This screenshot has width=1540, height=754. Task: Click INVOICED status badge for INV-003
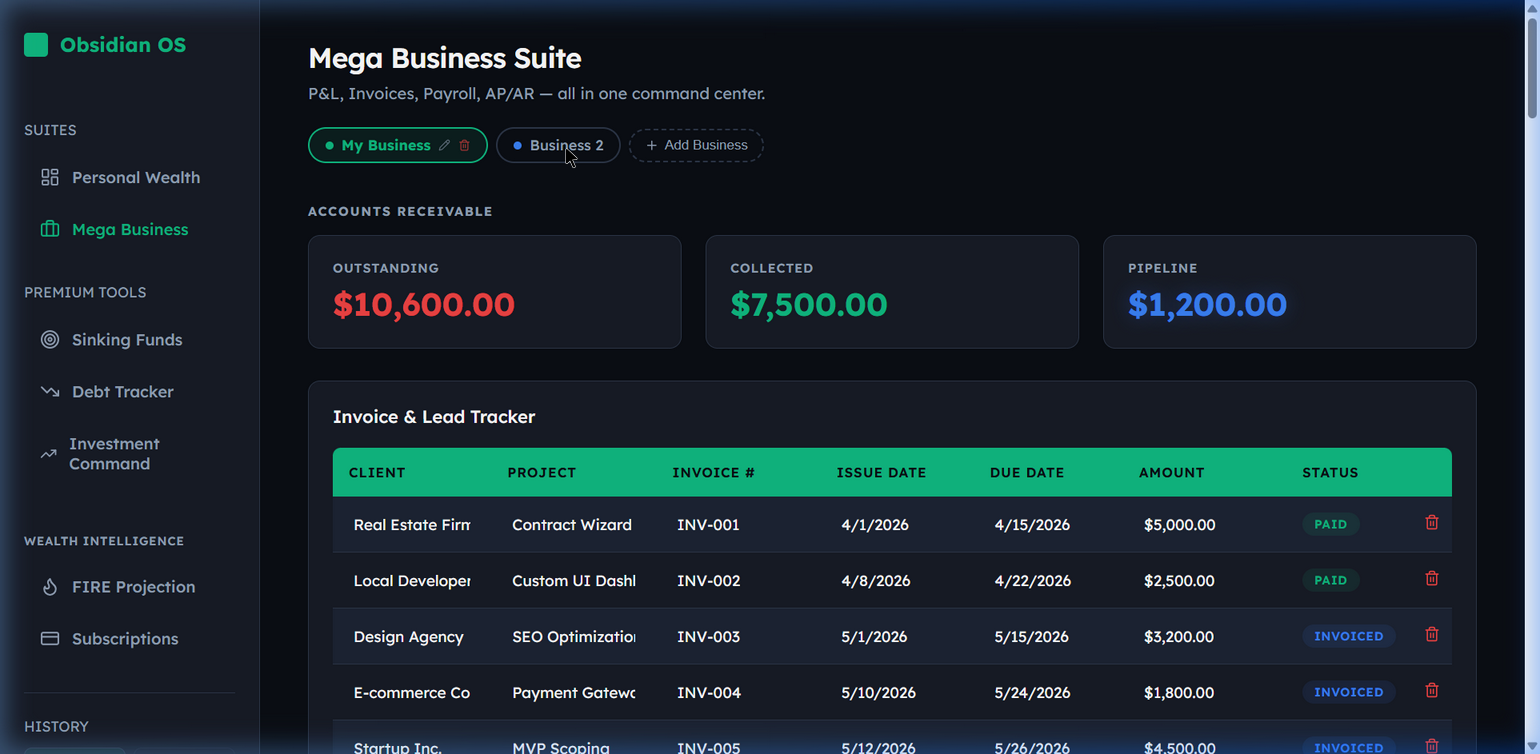[1348, 636]
